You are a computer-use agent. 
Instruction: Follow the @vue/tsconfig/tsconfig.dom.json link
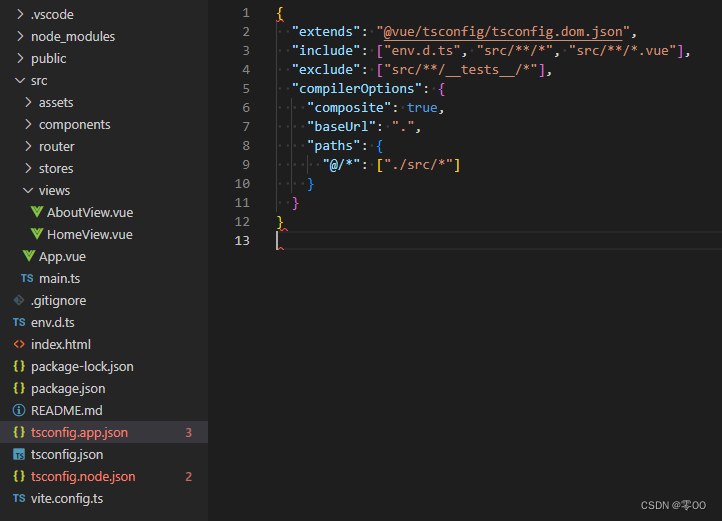coord(503,31)
